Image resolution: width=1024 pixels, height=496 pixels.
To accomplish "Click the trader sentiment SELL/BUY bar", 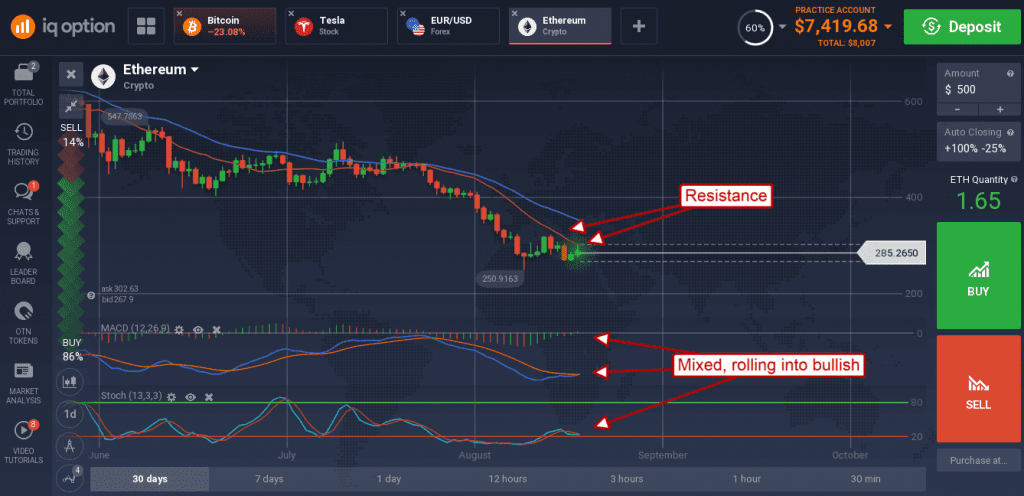I will [x=72, y=242].
